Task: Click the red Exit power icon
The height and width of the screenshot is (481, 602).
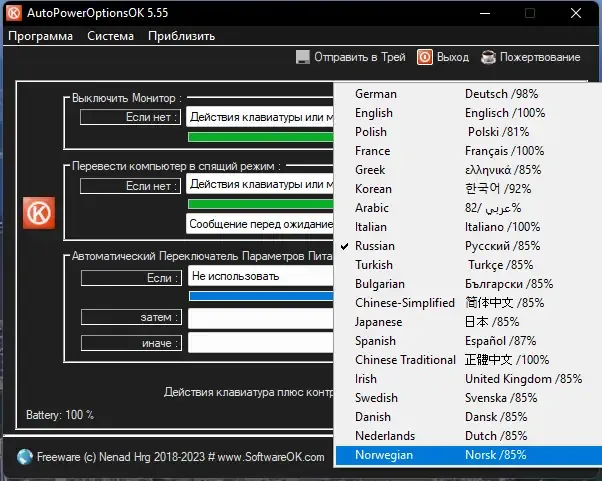Action: tap(425, 57)
